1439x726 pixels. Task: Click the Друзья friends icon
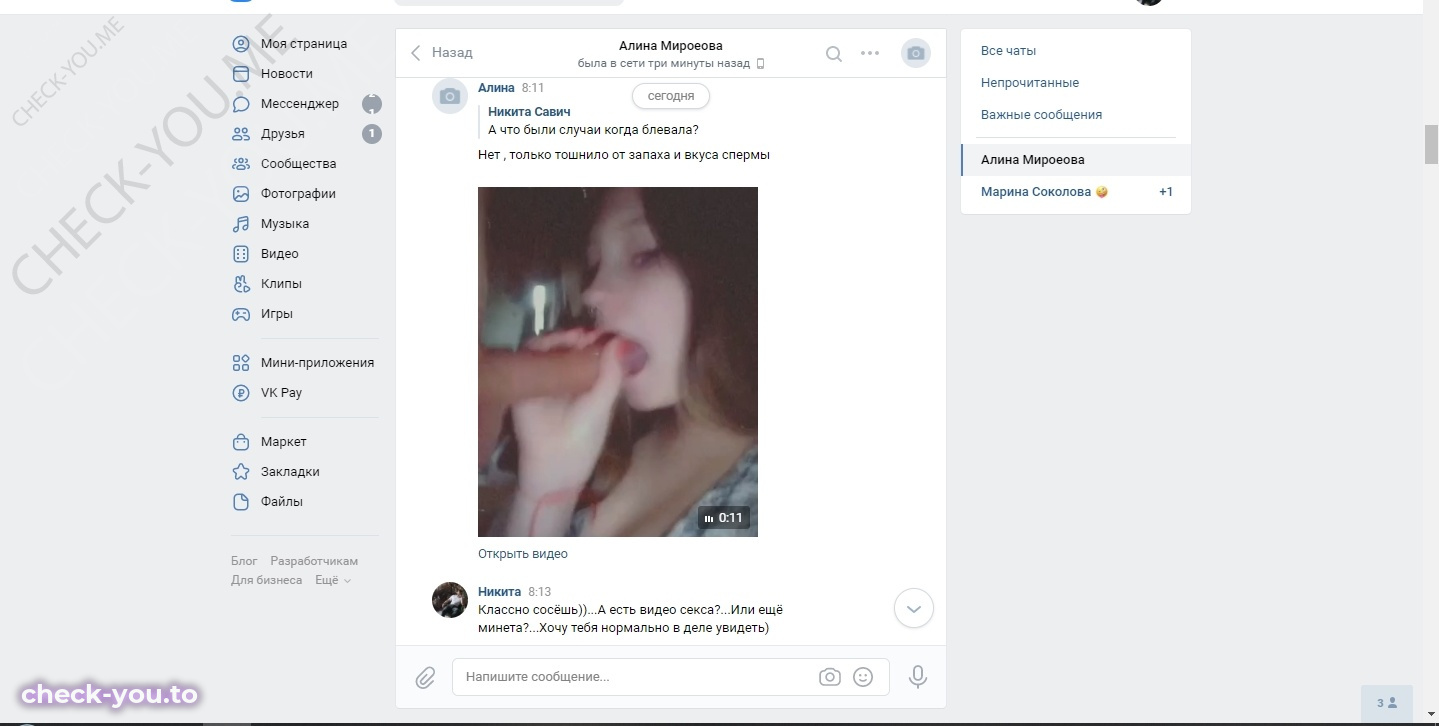[241, 134]
